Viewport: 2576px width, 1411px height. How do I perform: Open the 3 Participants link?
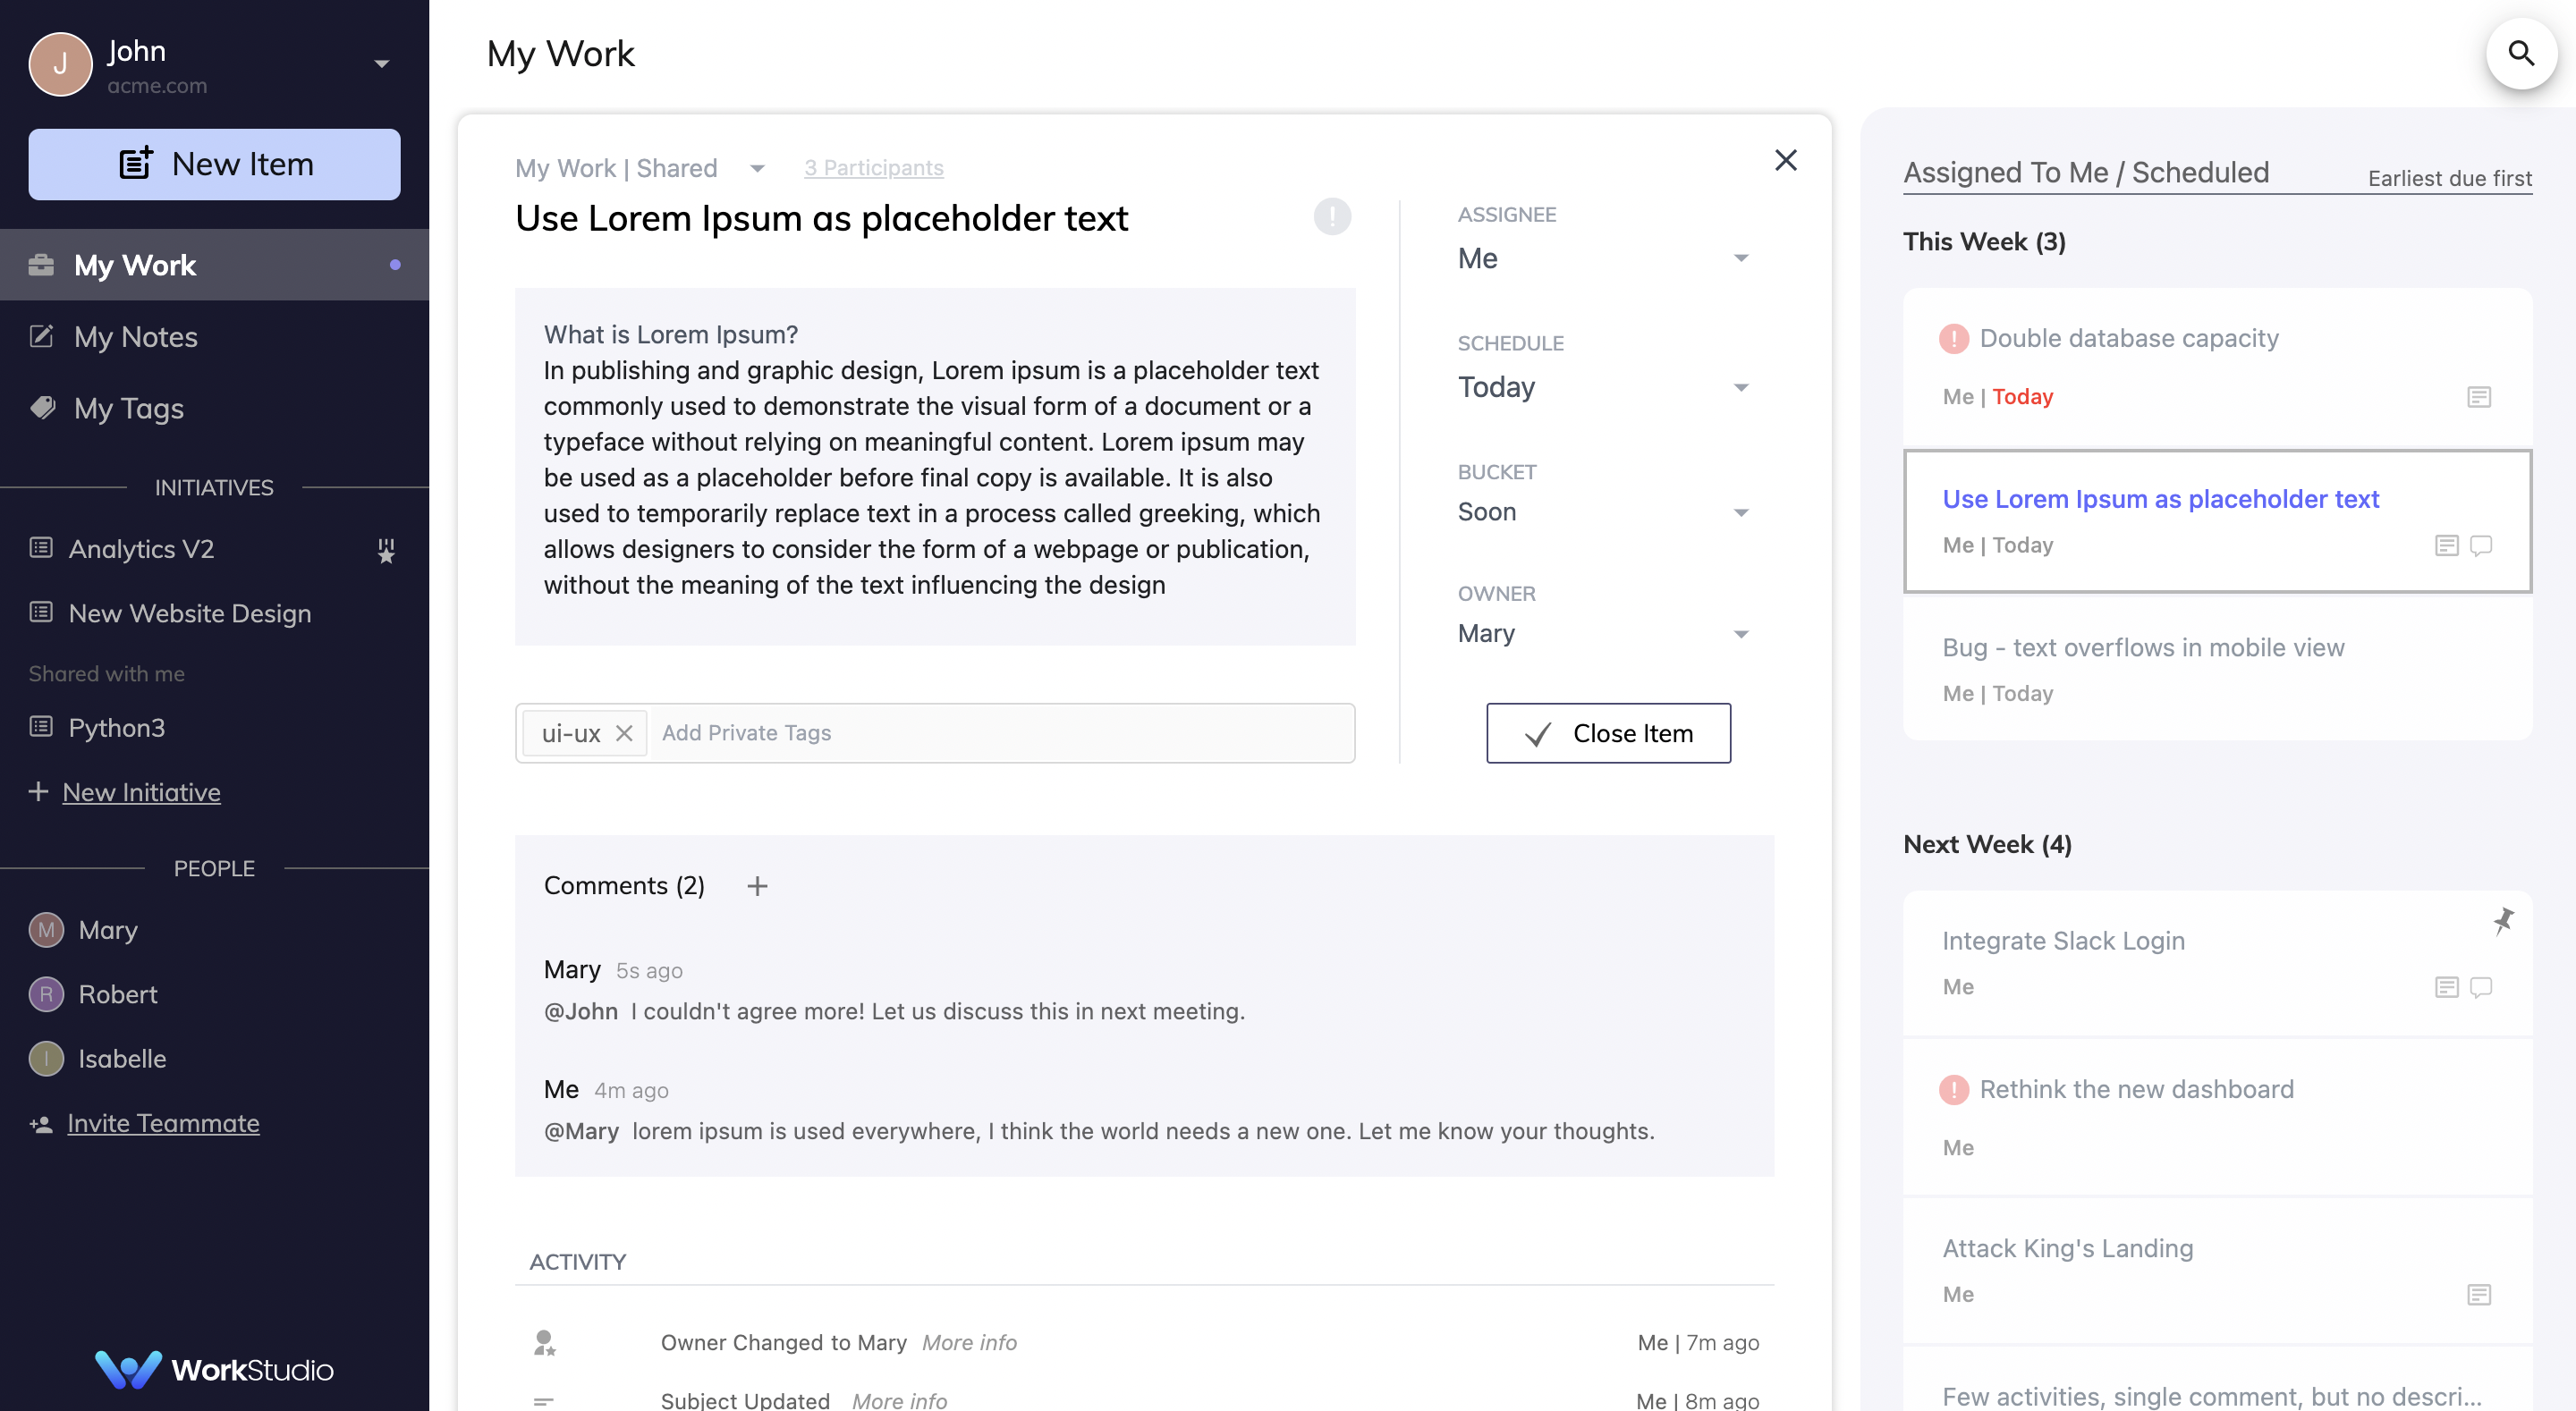873,167
